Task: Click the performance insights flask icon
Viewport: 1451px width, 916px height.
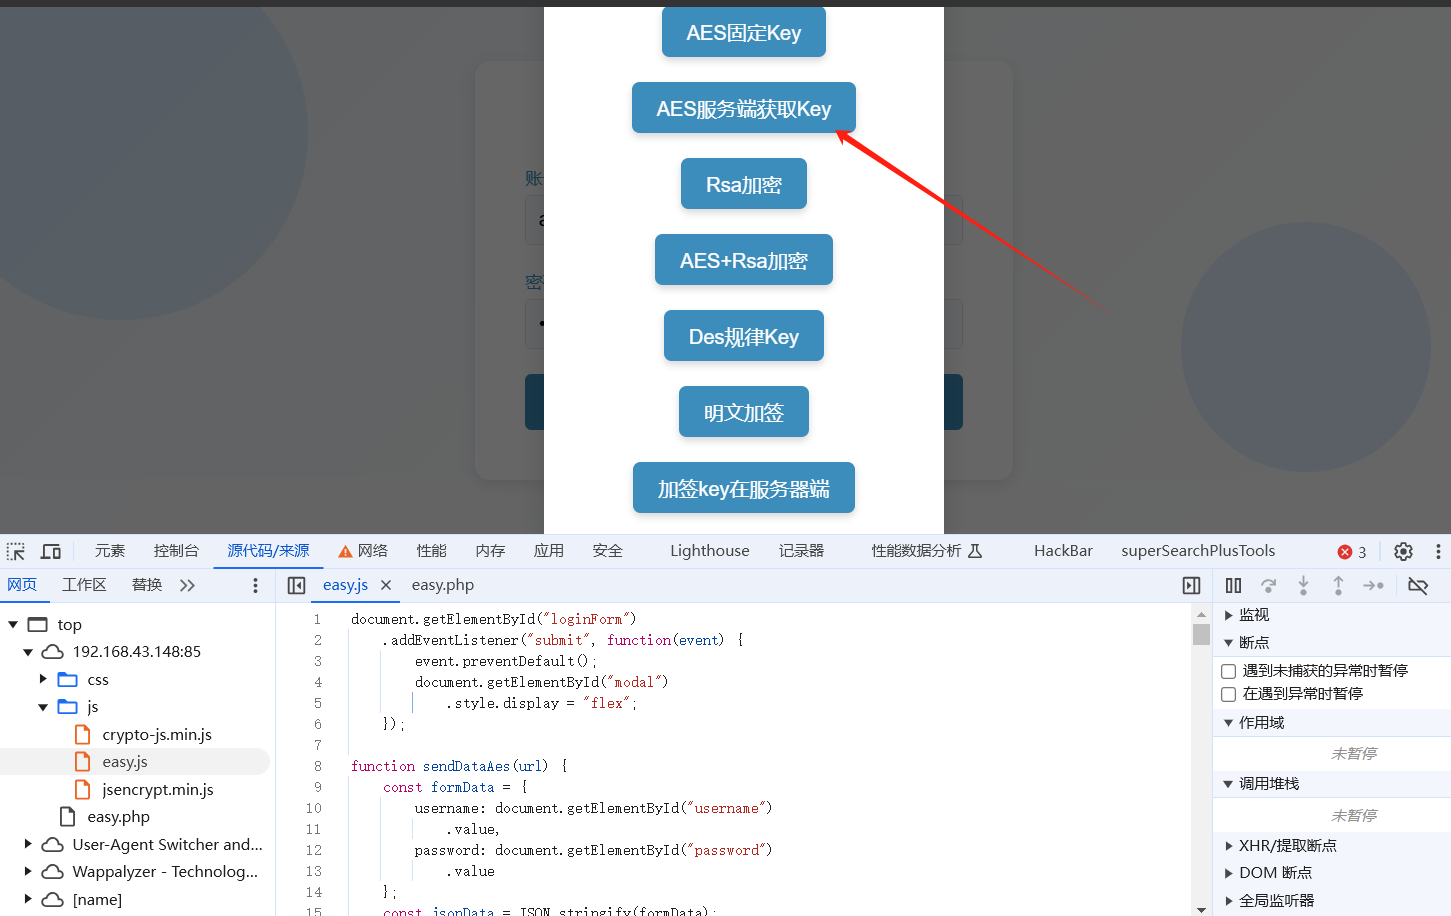Action: [x=975, y=551]
